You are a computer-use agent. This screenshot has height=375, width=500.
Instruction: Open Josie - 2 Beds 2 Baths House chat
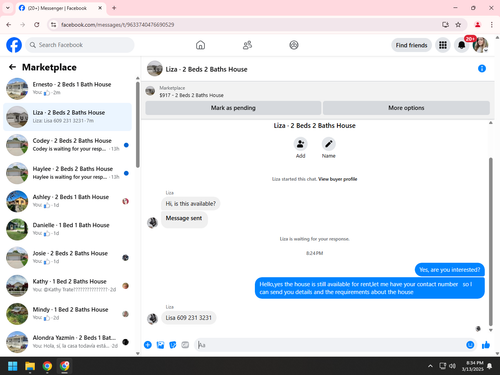[x=67, y=257]
